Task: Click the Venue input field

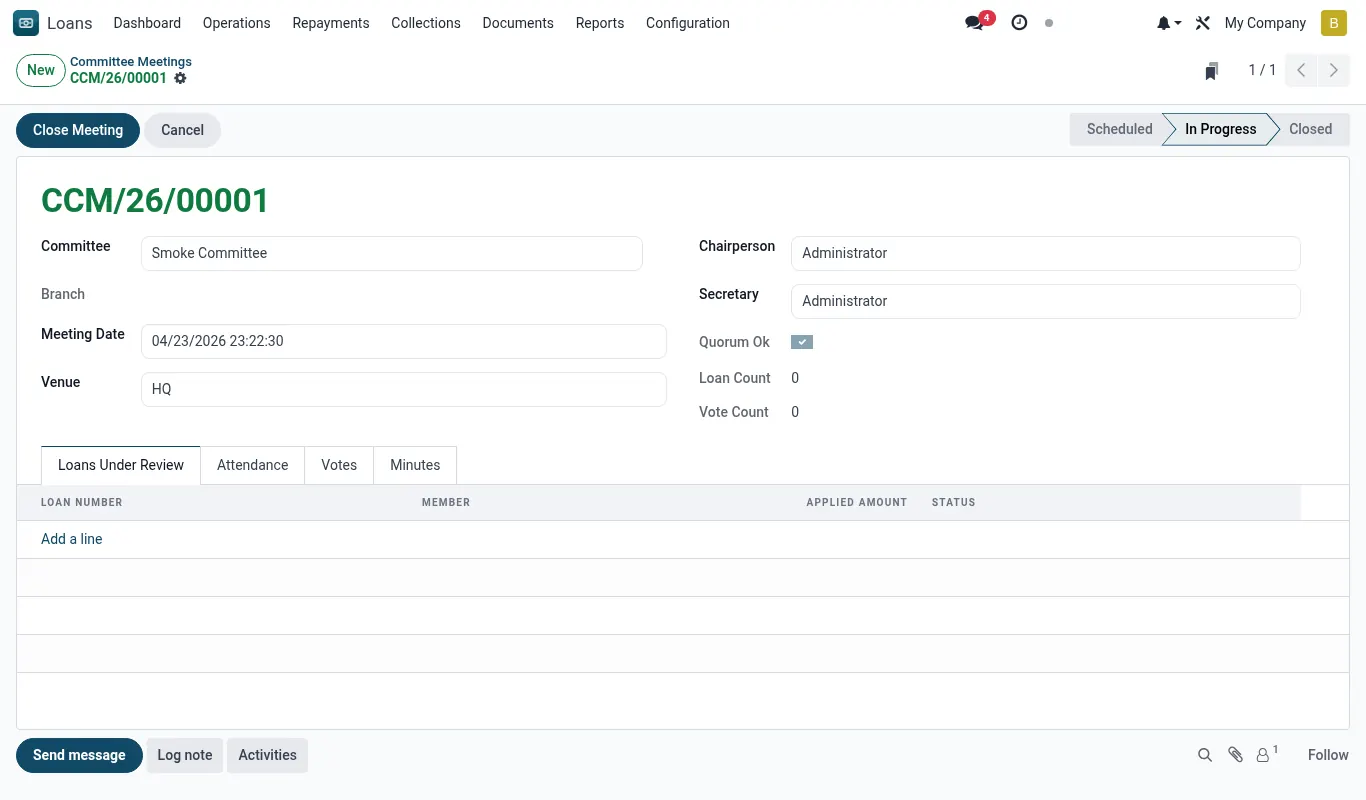Action: coord(404,389)
